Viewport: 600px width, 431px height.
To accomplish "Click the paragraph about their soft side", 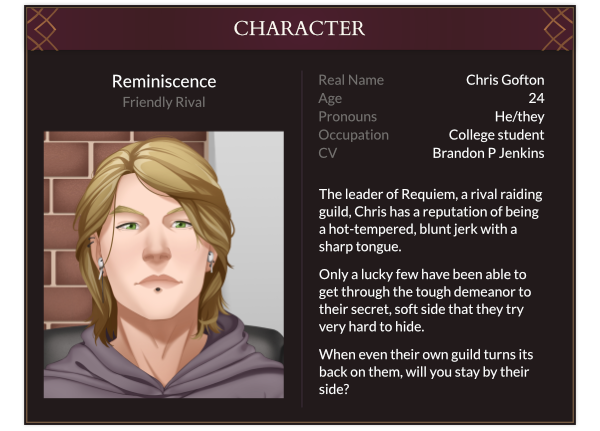I will click(425, 300).
